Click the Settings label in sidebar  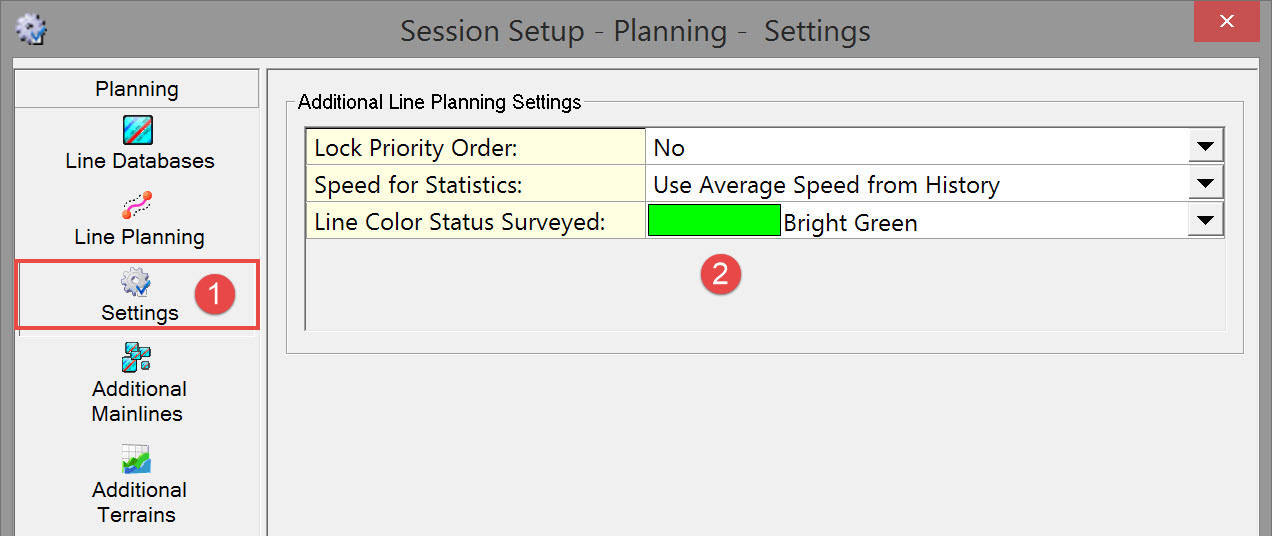click(139, 313)
